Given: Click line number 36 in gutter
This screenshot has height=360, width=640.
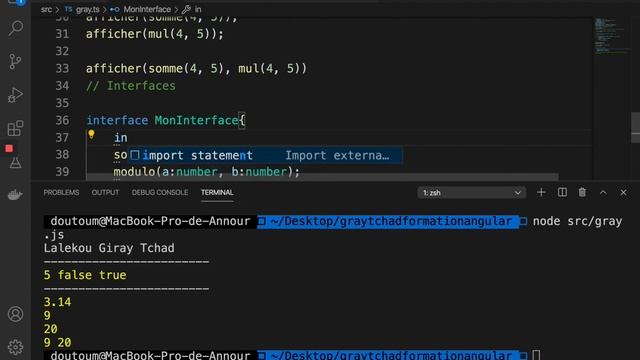Looking at the screenshot, I should [62, 120].
